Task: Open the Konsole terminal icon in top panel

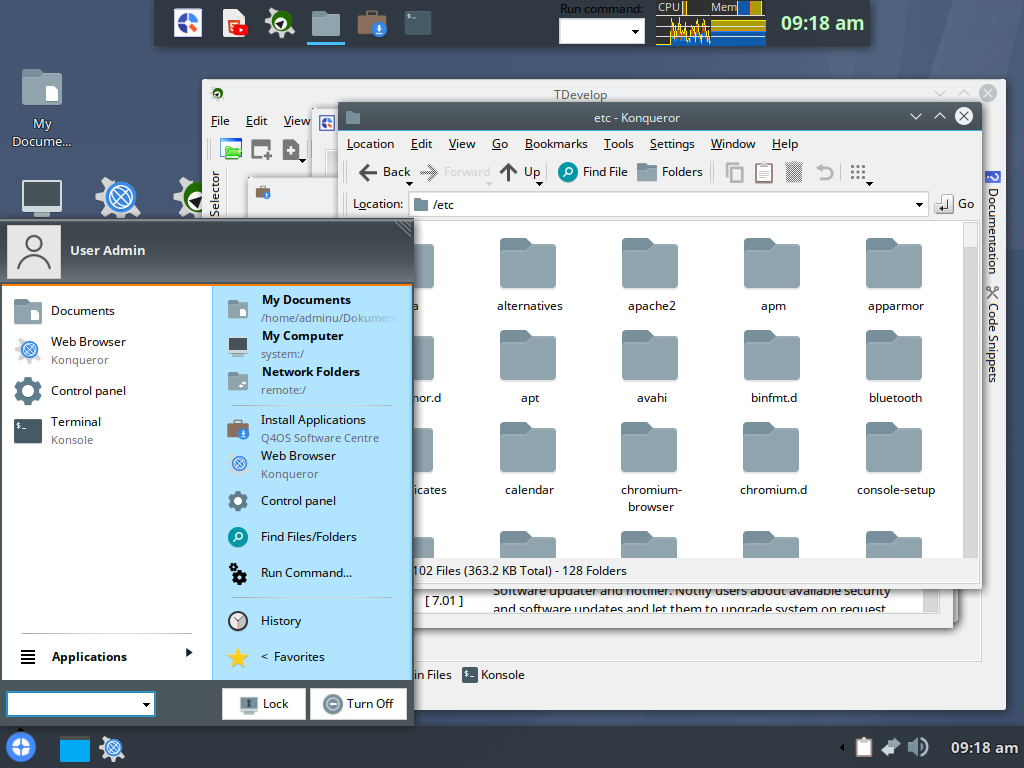Action: click(x=417, y=22)
